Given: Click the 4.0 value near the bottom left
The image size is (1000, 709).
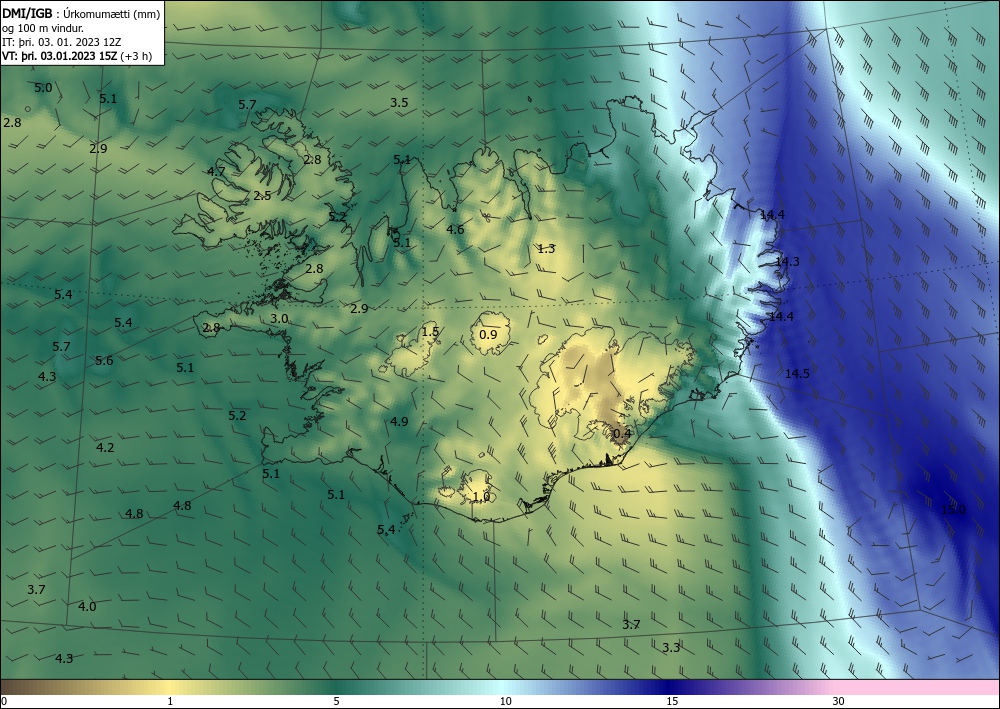Looking at the screenshot, I should pos(87,606).
